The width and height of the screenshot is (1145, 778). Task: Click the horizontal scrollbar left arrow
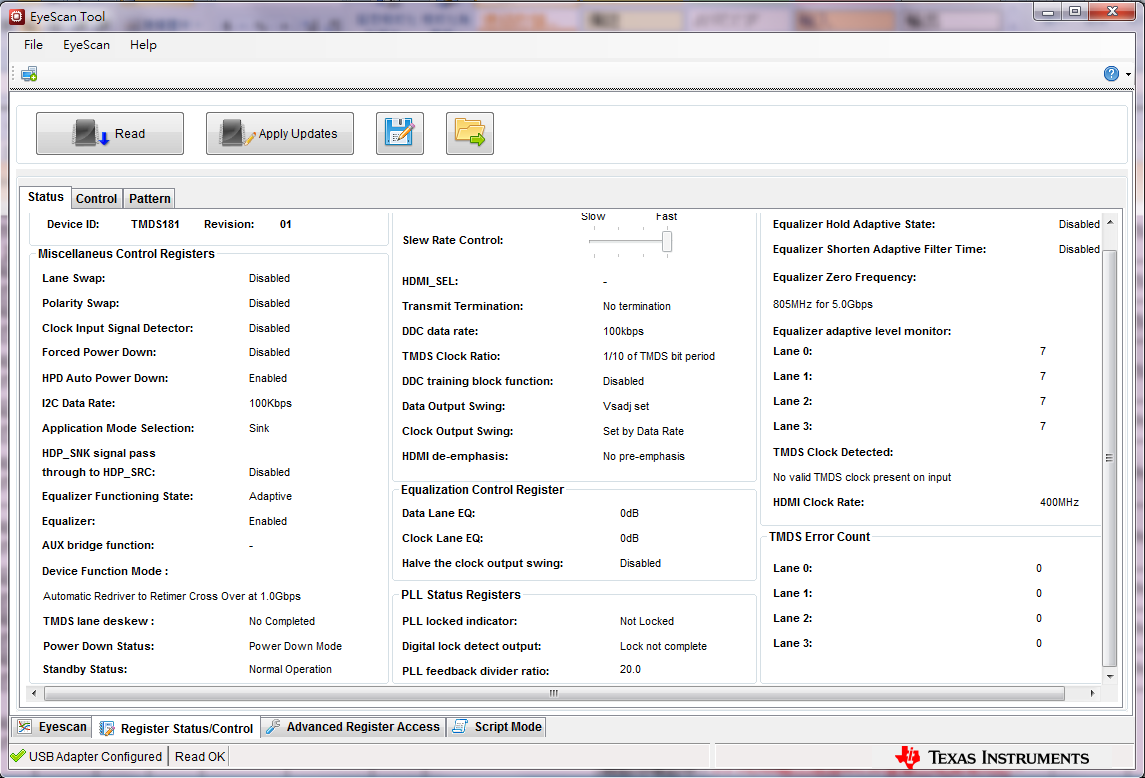coord(34,693)
